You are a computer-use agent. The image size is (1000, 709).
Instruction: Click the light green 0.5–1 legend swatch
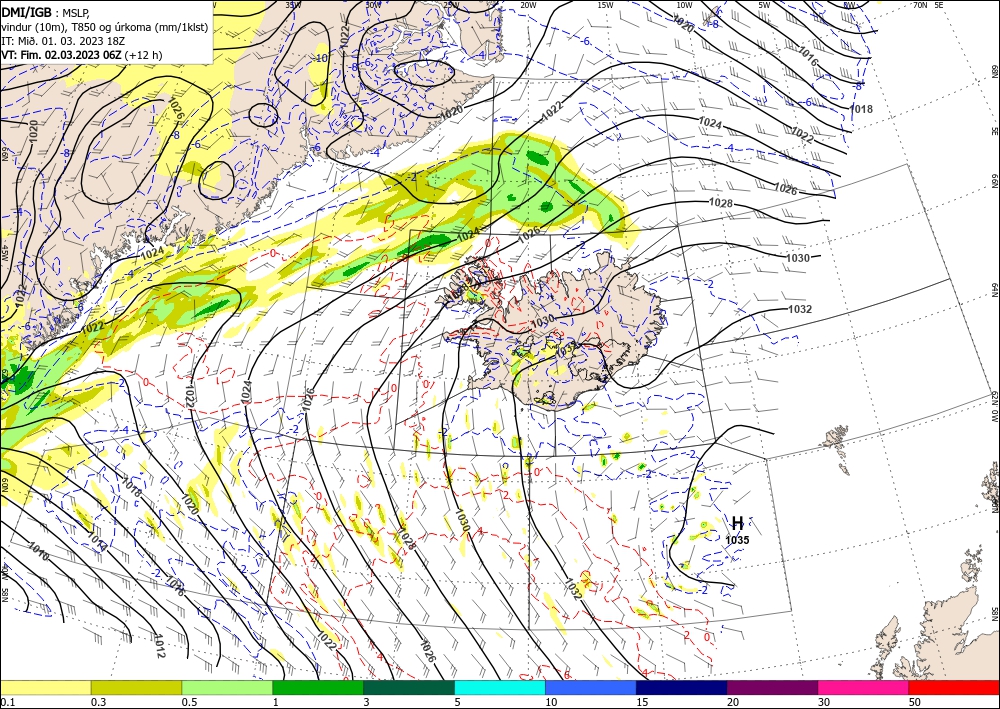click(227, 687)
